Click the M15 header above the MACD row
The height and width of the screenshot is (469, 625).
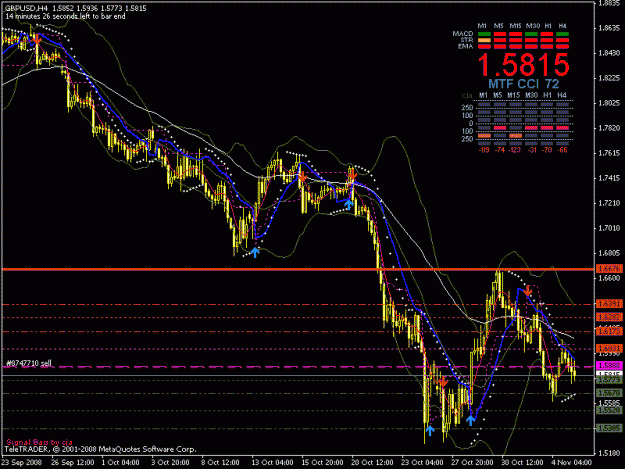click(x=515, y=26)
